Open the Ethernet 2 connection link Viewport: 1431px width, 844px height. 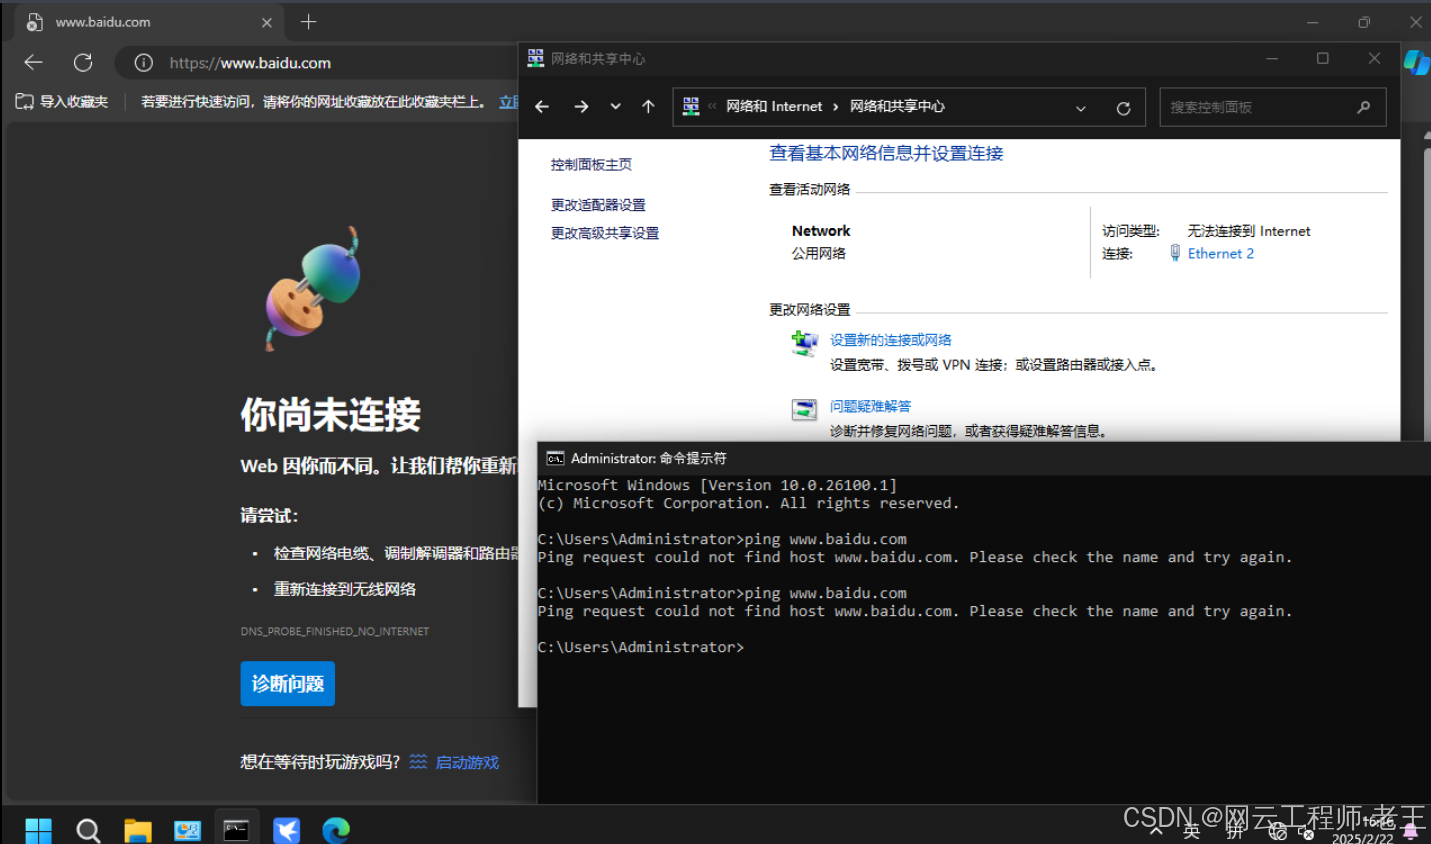pyautogui.click(x=1220, y=254)
